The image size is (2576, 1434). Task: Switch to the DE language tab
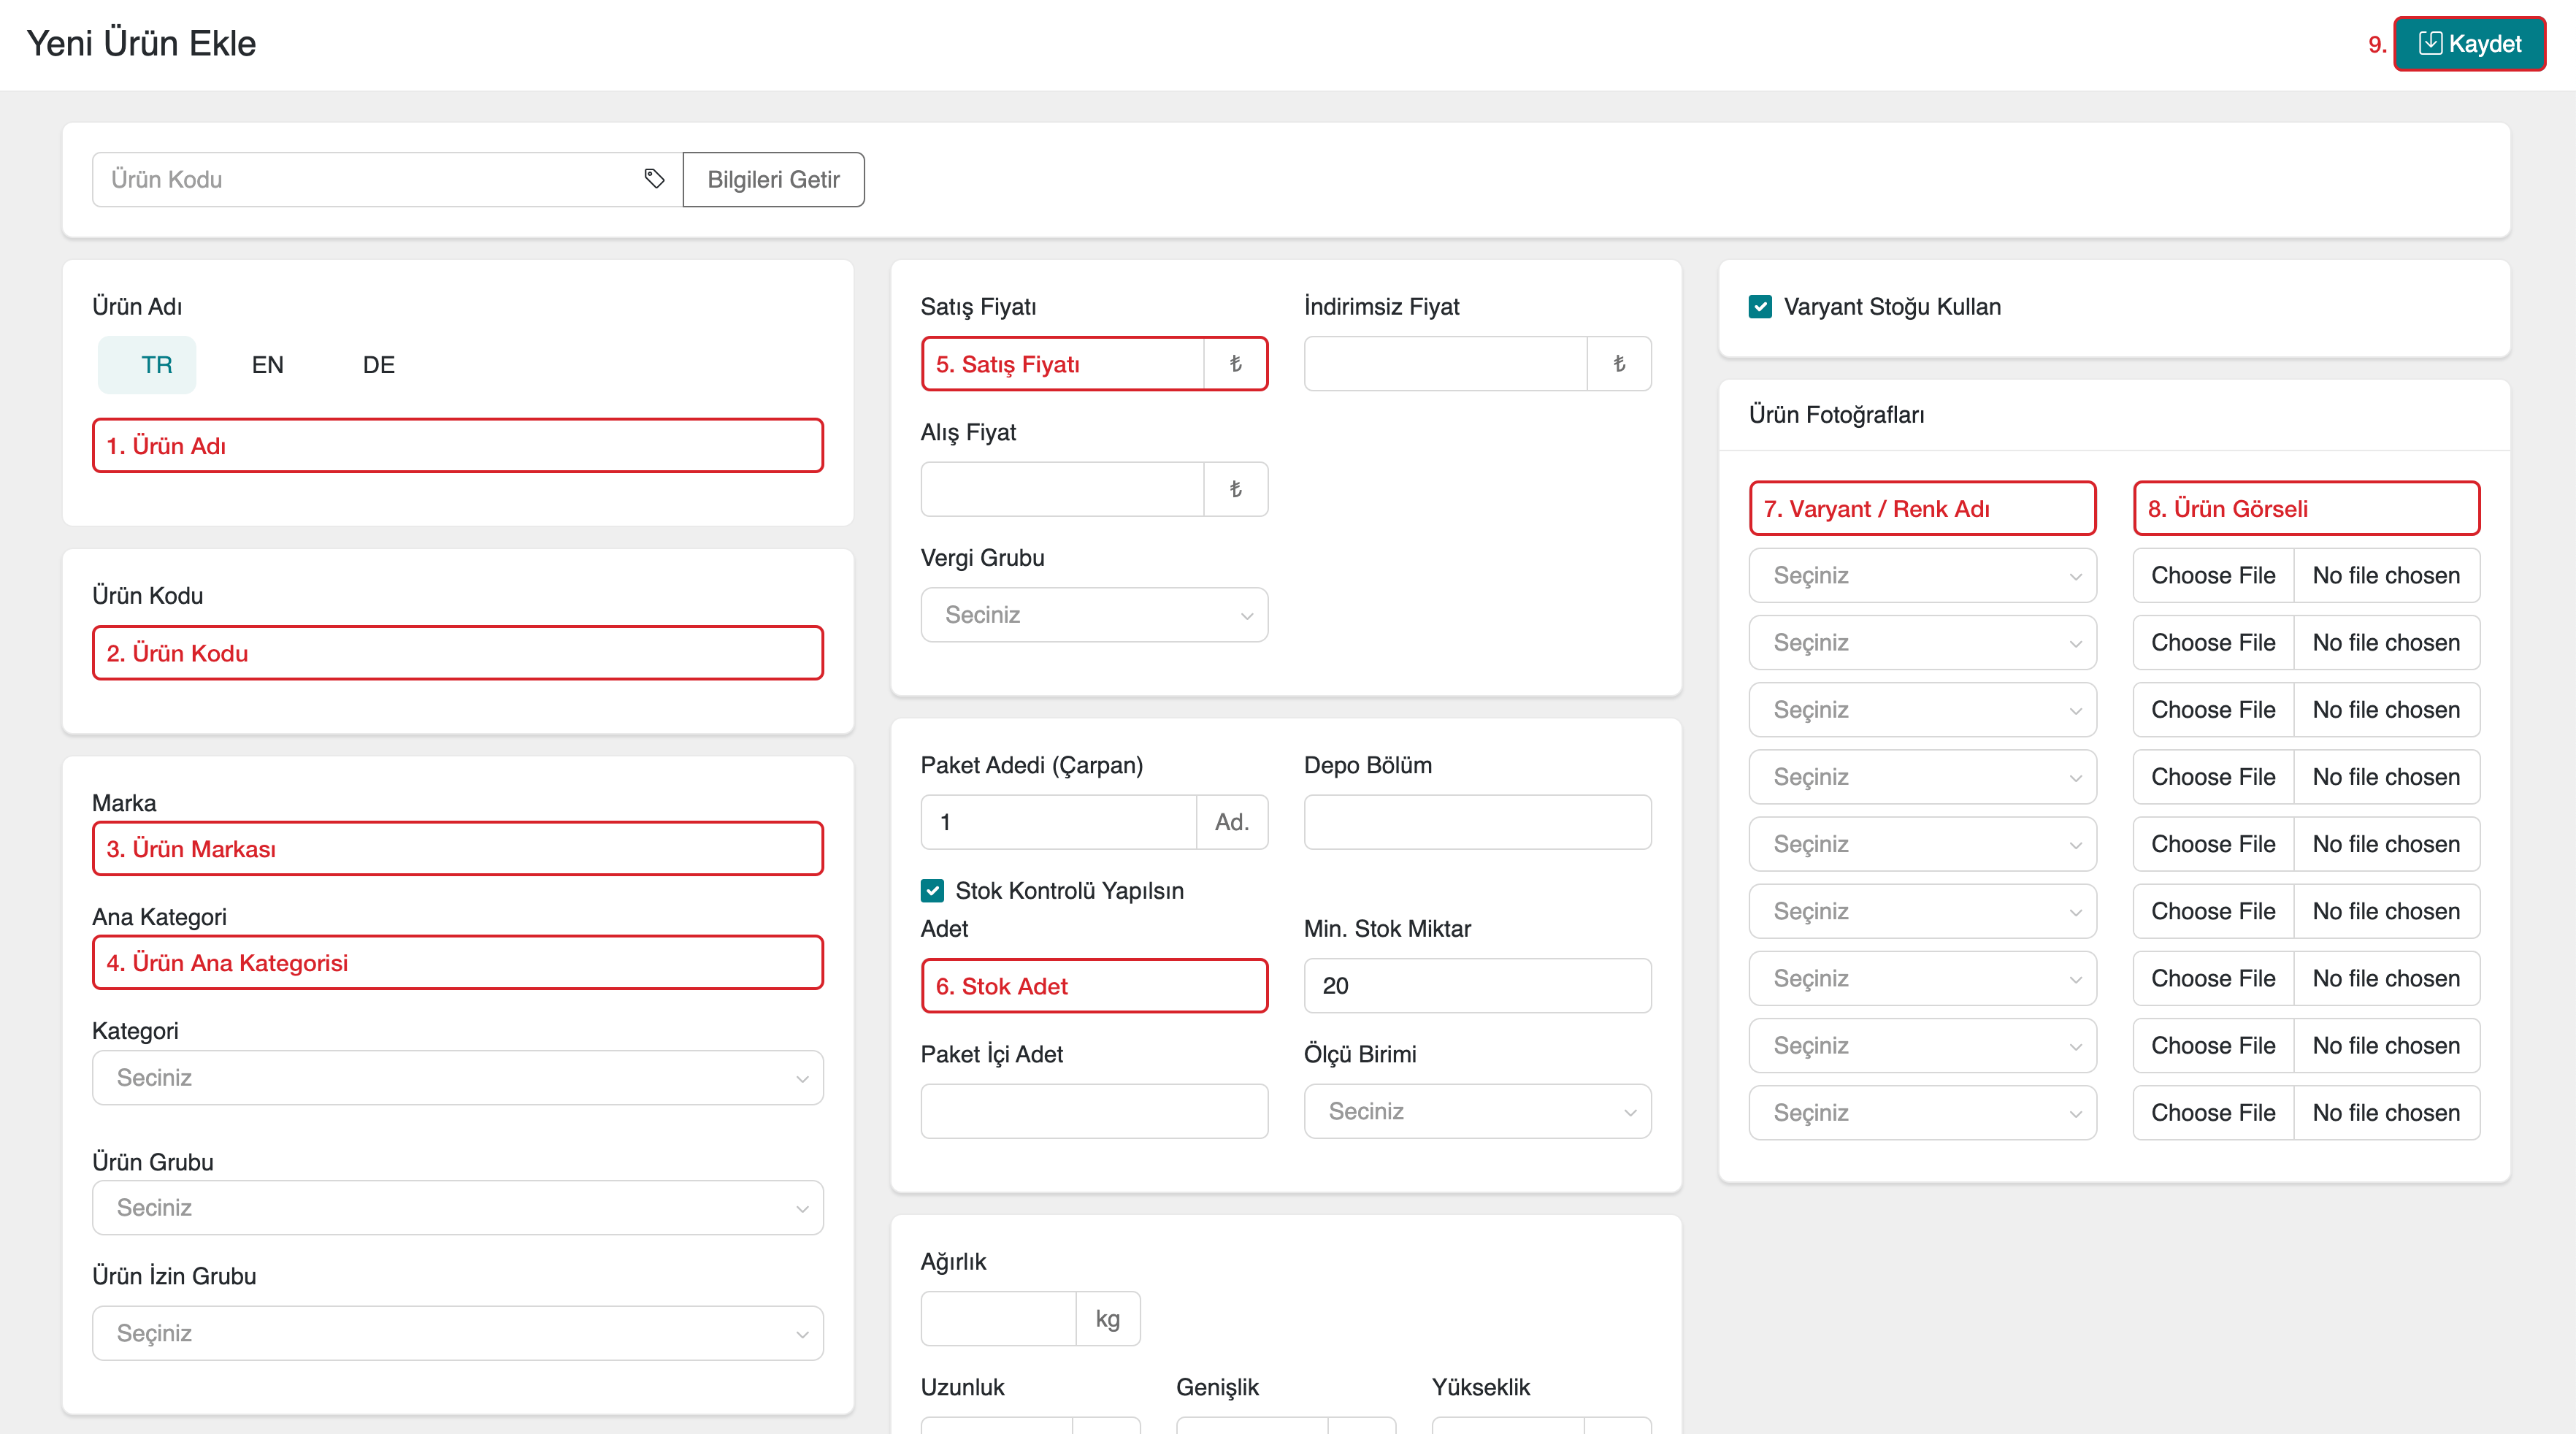click(x=378, y=365)
